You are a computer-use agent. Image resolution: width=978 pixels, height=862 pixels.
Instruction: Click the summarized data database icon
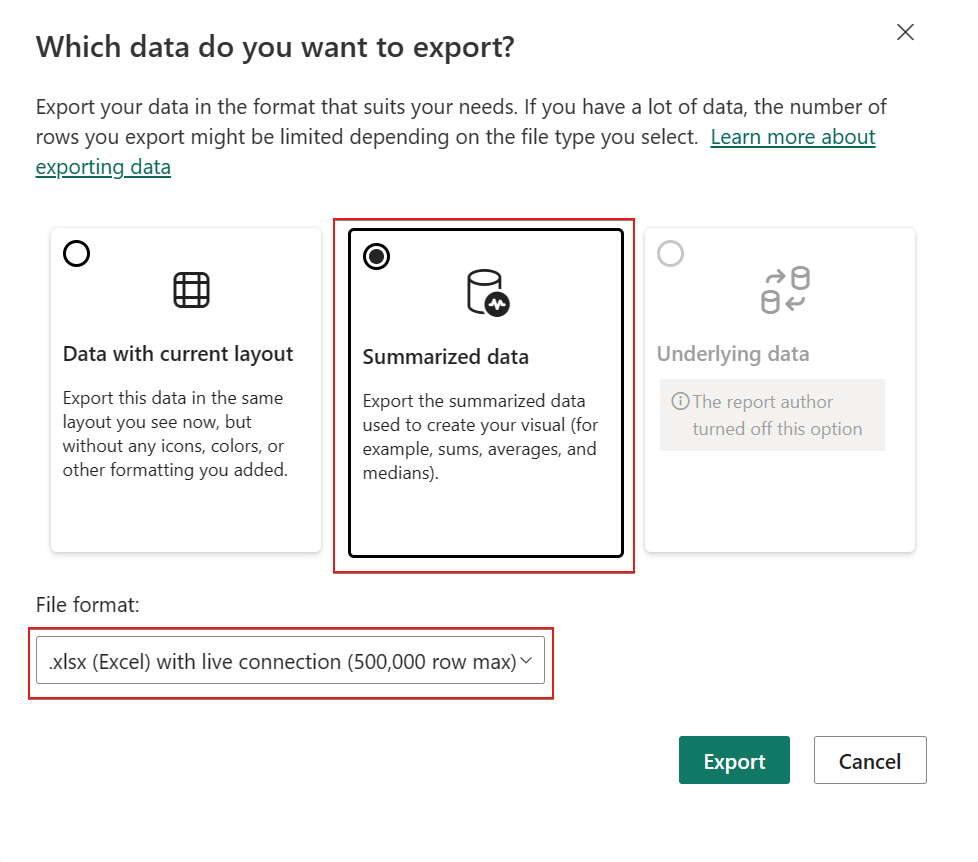coord(487,292)
